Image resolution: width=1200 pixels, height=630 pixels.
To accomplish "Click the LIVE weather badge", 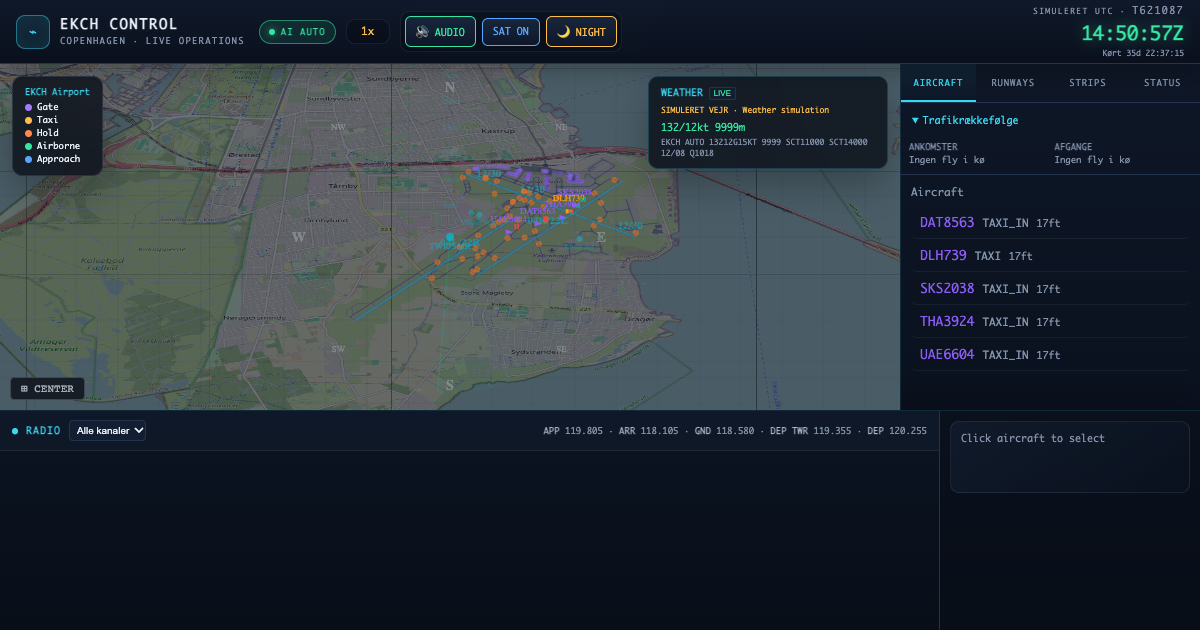I will [x=722, y=93].
